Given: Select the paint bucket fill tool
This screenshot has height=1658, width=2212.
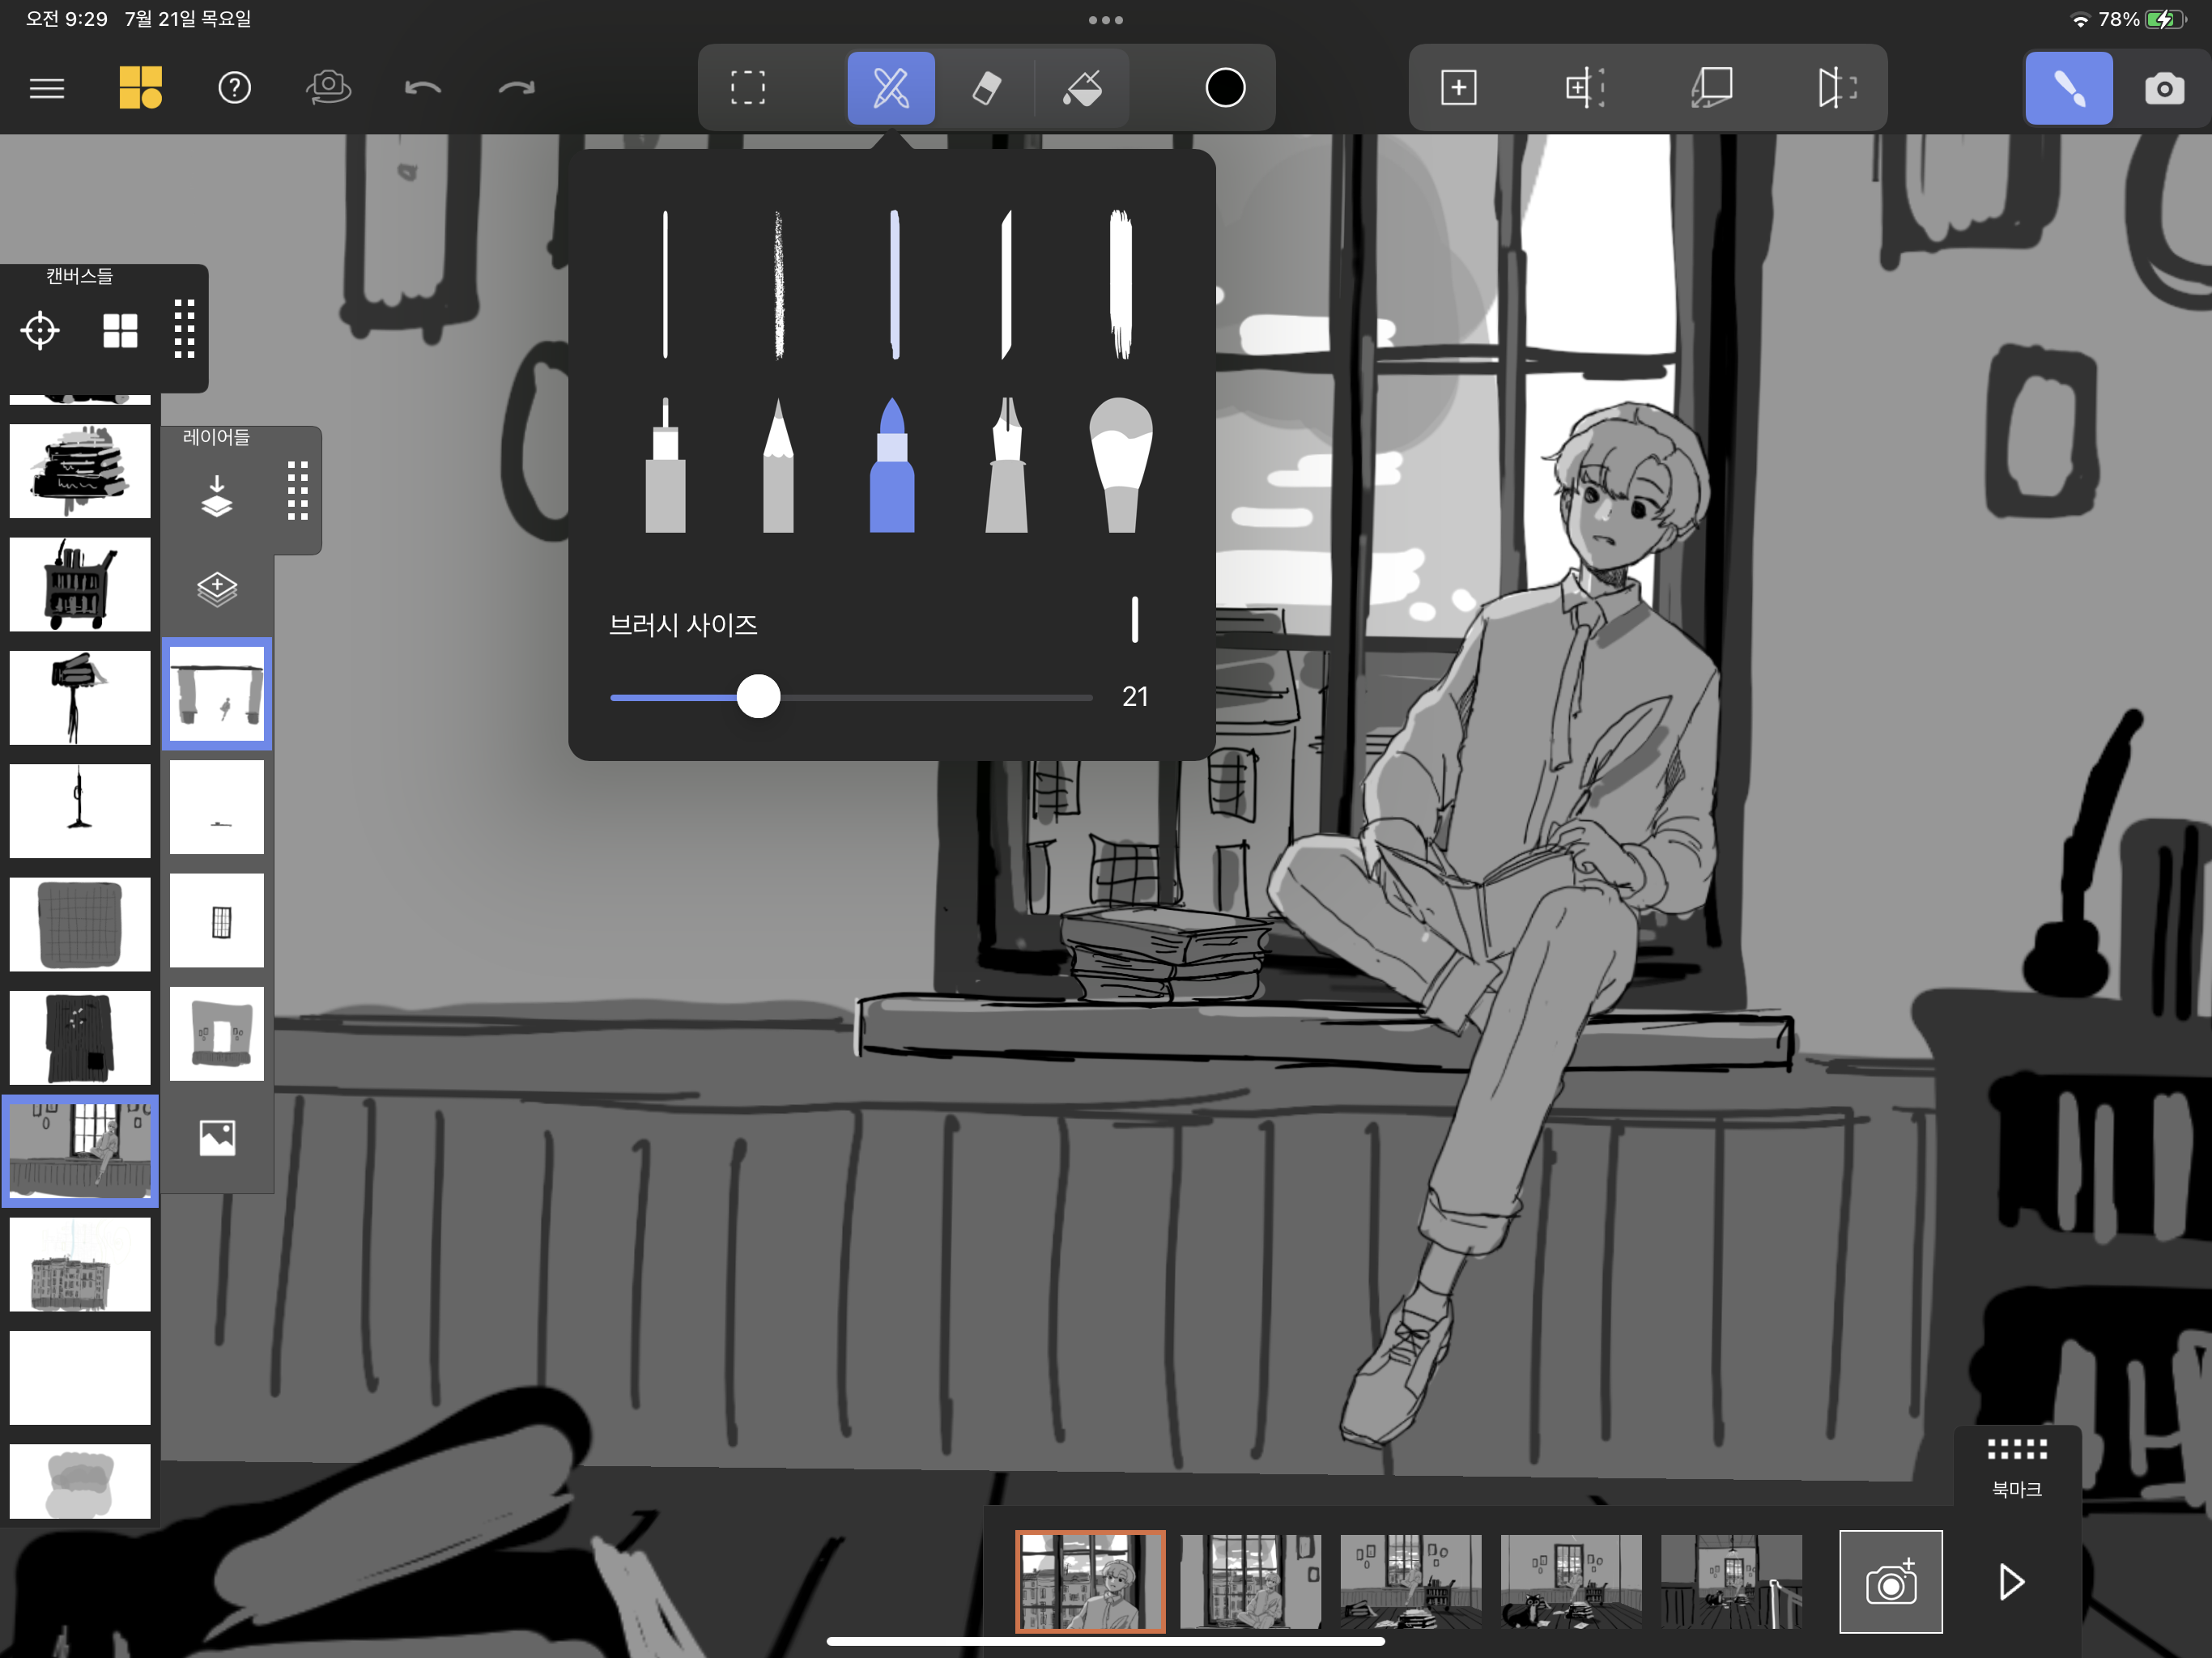Looking at the screenshot, I should tap(1082, 88).
